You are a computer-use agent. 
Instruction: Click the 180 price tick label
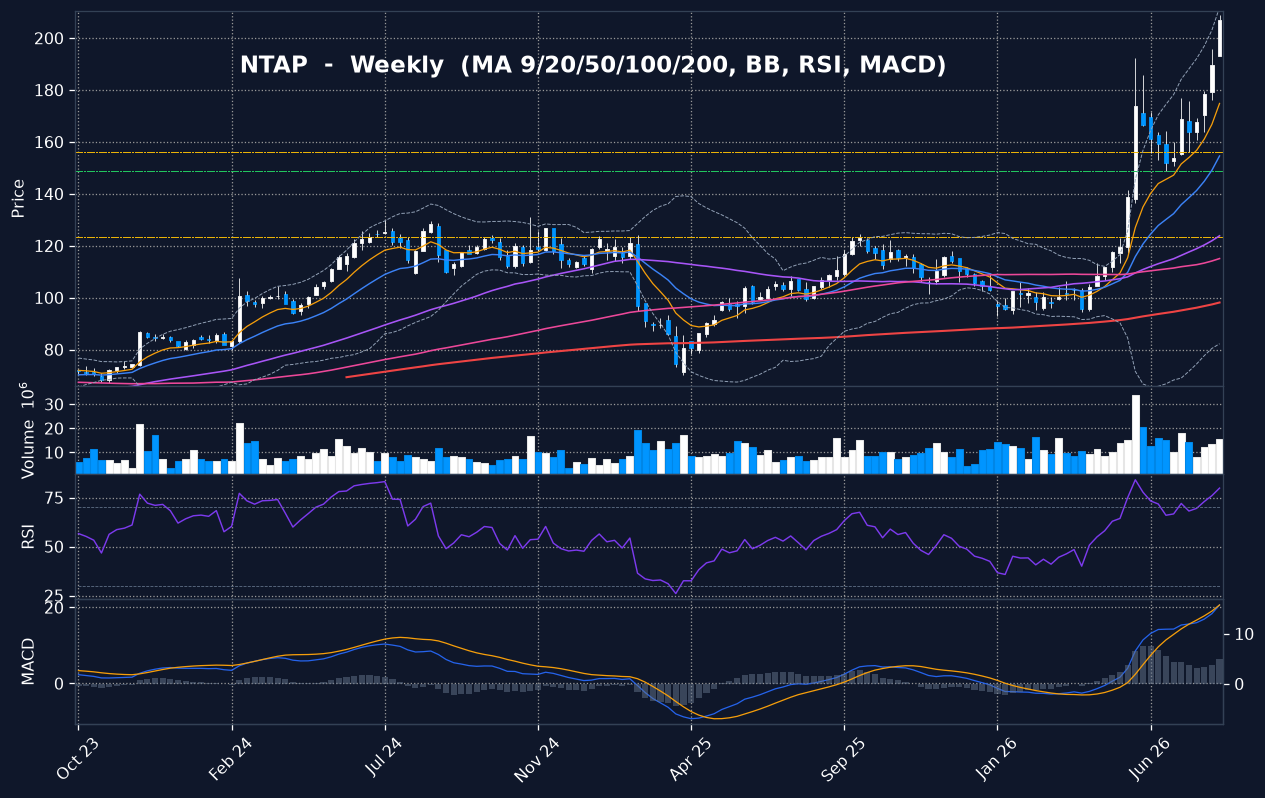tap(50, 91)
